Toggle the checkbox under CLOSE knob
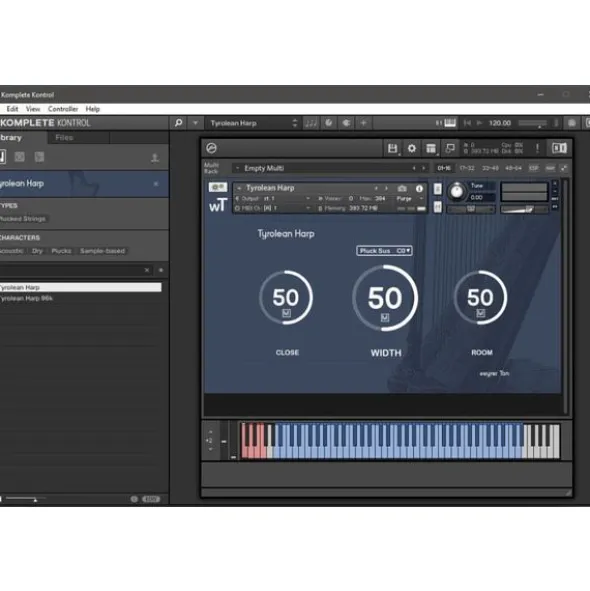This screenshot has width=590, height=591. 286,313
